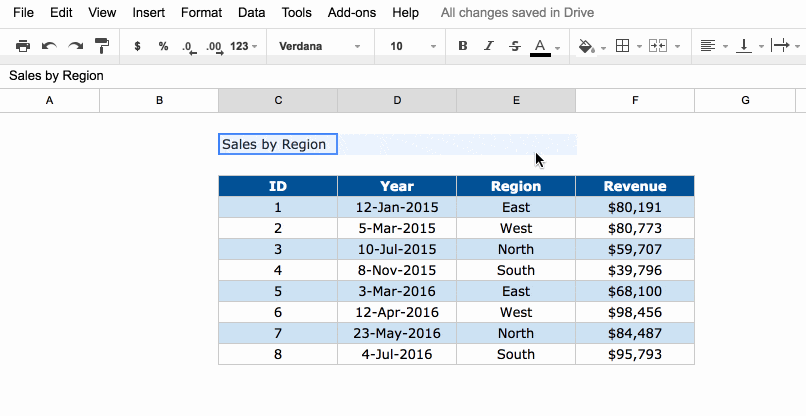
Task: Click the Redo arrow
Action: tap(75, 46)
